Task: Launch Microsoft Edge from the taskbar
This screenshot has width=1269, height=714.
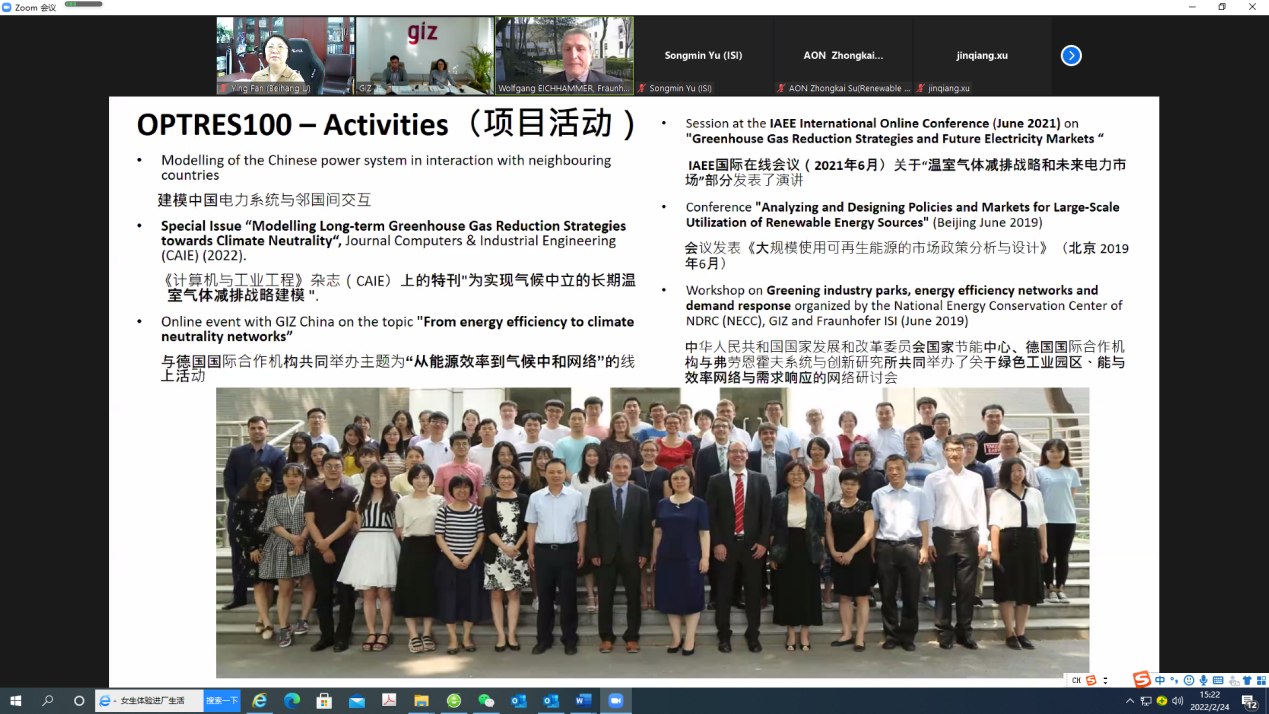Action: (x=292, y=701)
